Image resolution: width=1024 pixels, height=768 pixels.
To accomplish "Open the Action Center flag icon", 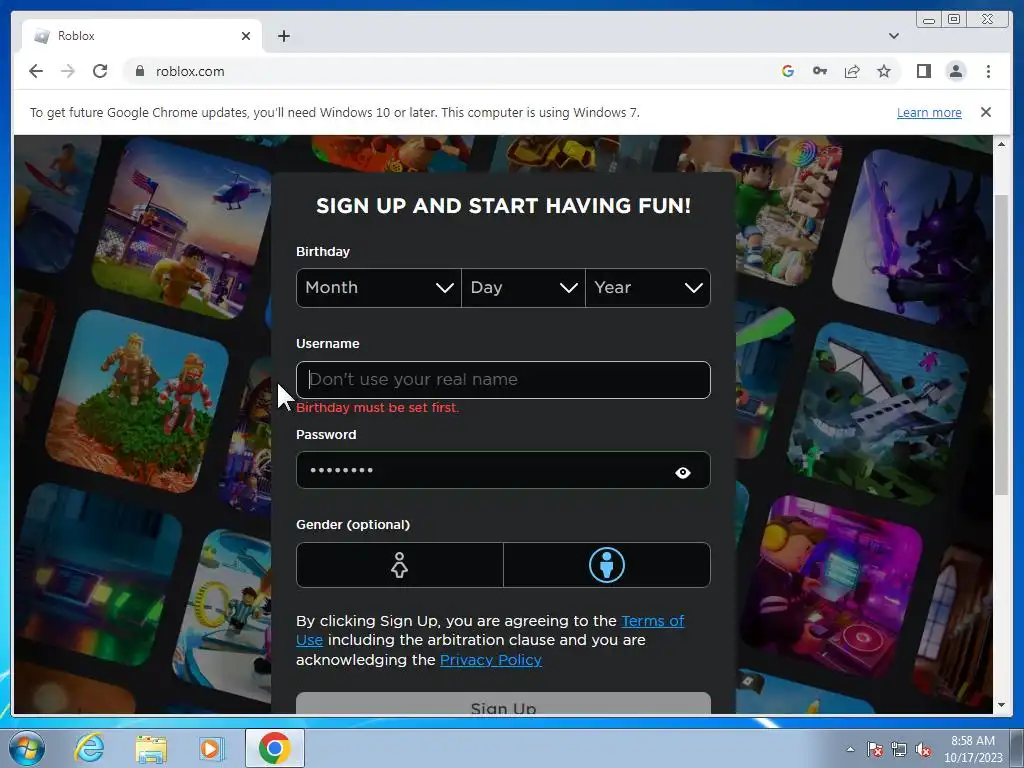I will (x=874, y=749).
